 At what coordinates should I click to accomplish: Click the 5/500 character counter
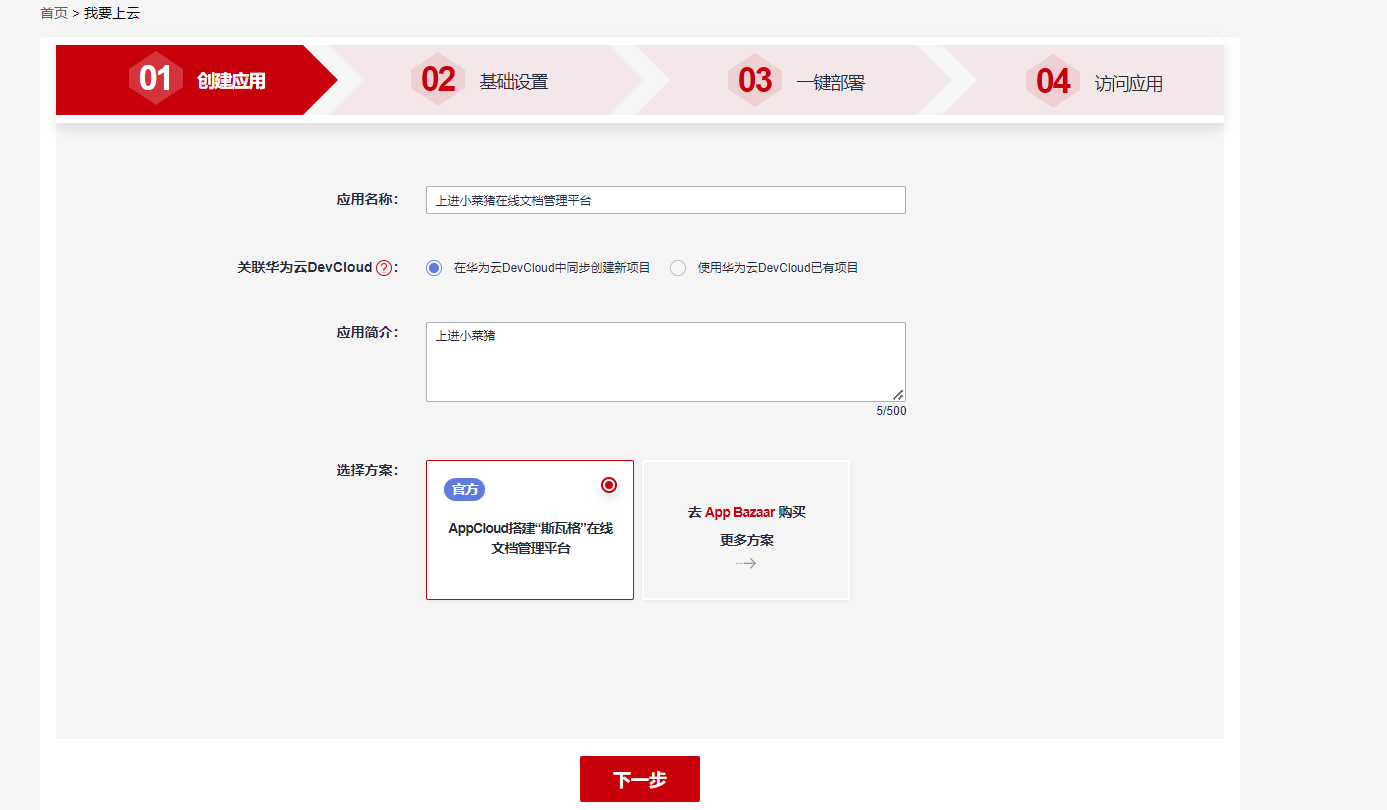892,411
